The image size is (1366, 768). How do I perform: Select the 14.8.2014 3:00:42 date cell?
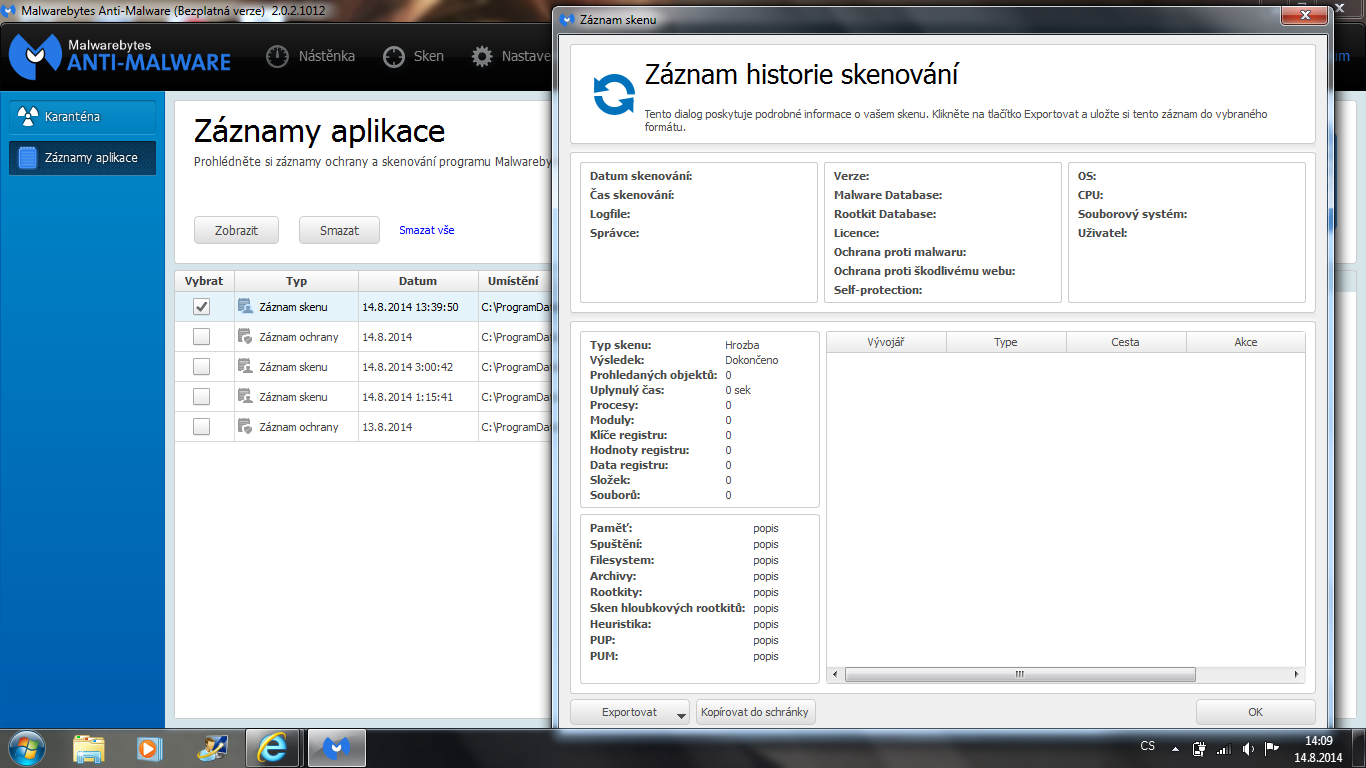(x=418, y=367)
